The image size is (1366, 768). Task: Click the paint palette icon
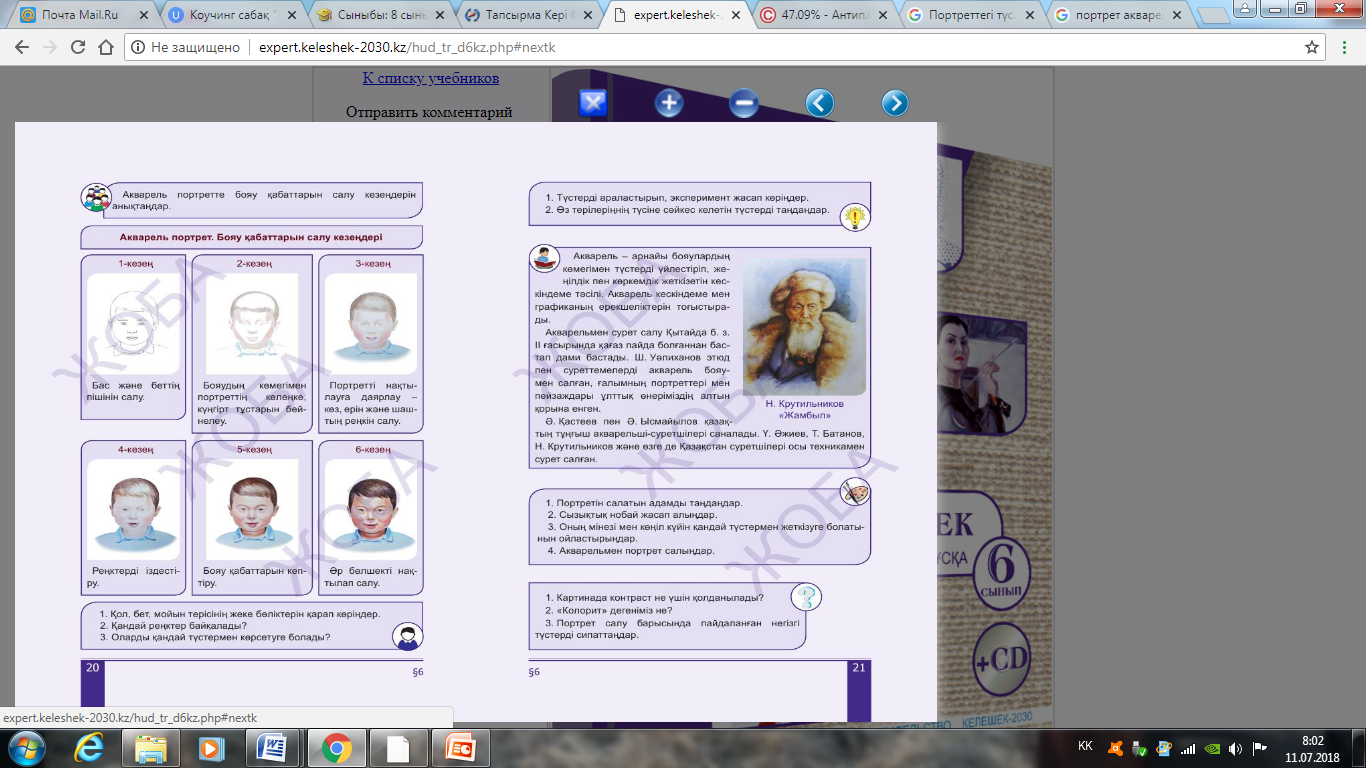[x=855, y=492]
